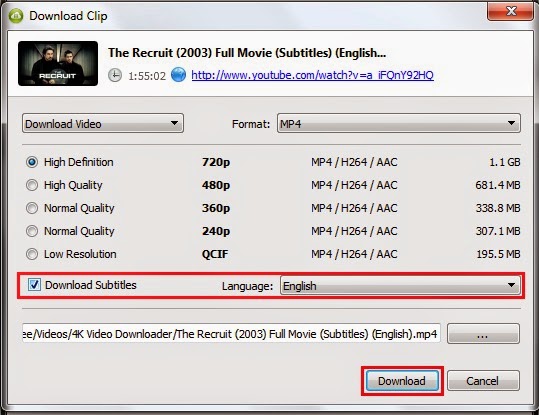Expand the Format MP4 dropdown
The width and height of the screenshot is (539, 415).
pos(399,123)
